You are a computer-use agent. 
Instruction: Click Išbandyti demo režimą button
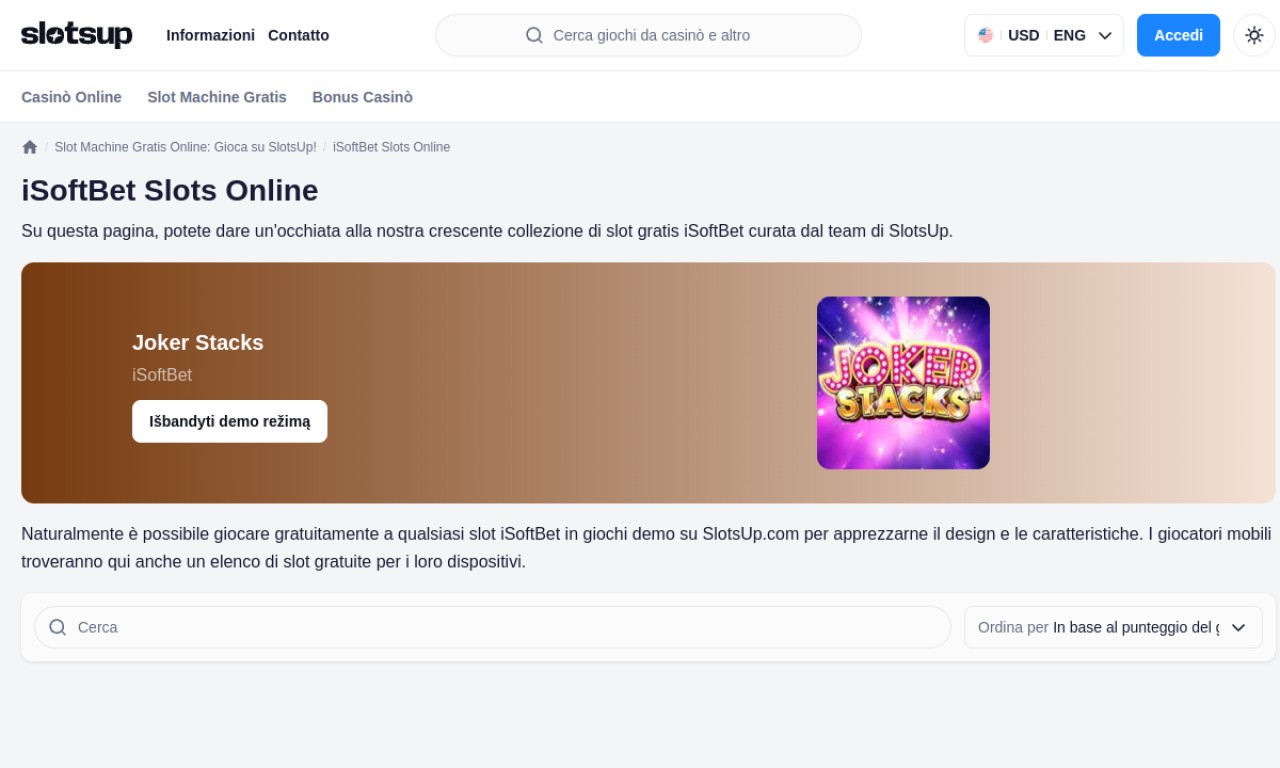tap(229, 421)
